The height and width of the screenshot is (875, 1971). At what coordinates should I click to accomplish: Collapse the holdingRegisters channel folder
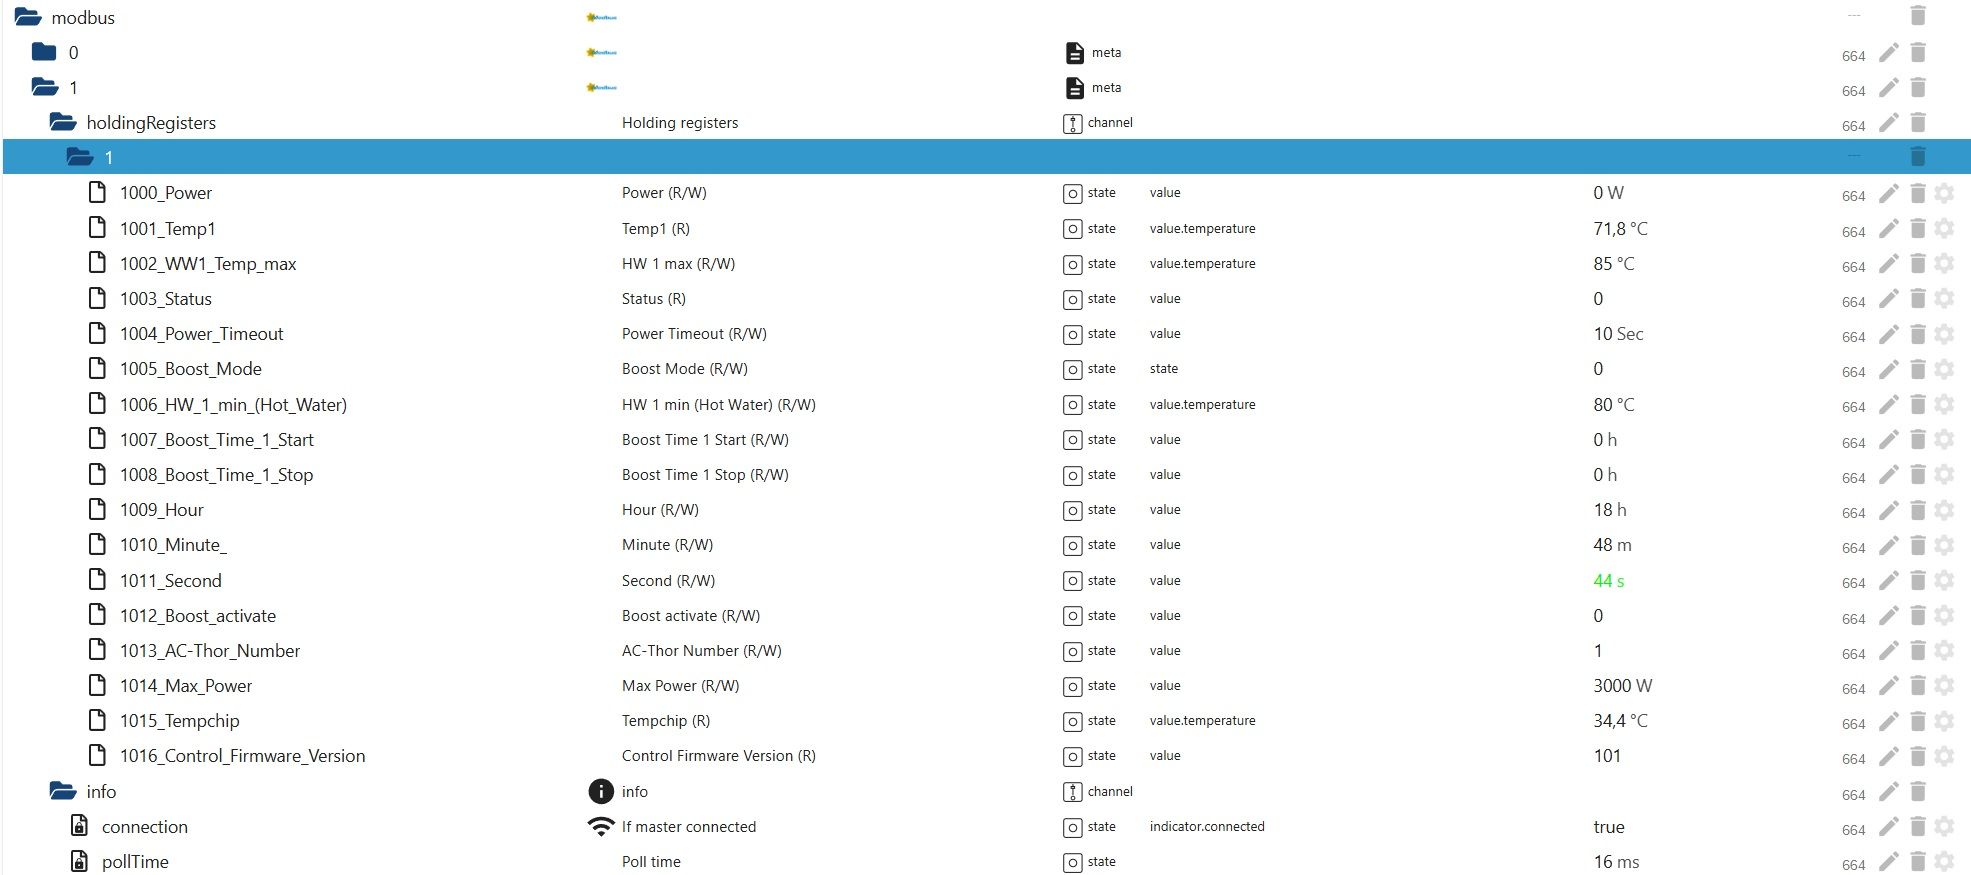pyautogui.click(x=63, y=123)
